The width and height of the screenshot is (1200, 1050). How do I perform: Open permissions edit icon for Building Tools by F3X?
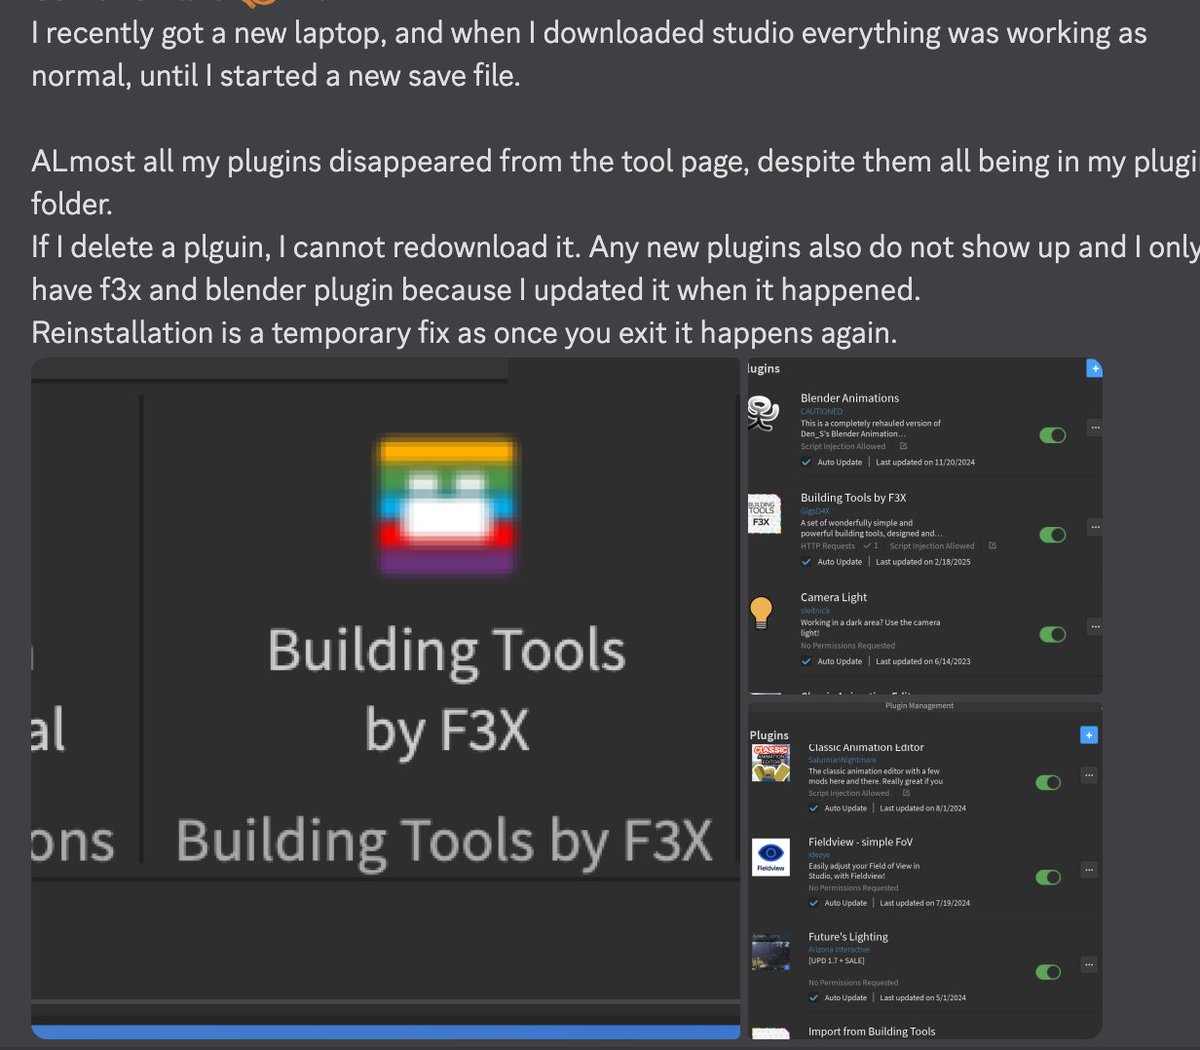pos(992,546)
